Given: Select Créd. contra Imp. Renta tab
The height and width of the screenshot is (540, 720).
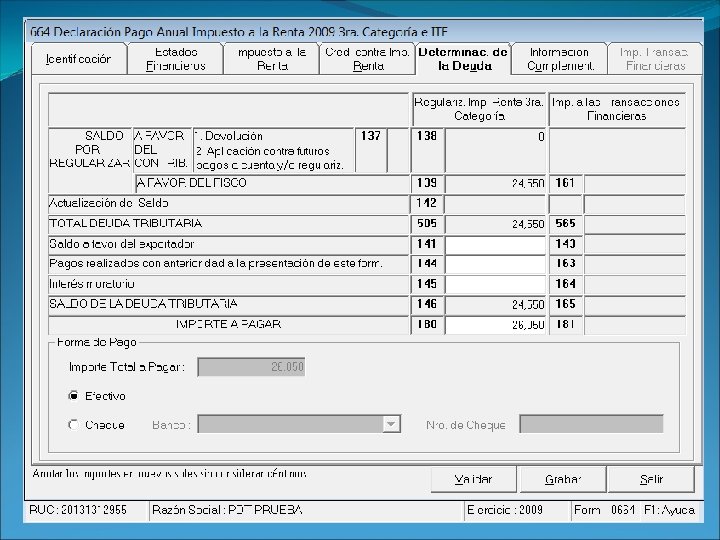Looking at the screenshot, I should pyautogui.click(x=367, y=59).
